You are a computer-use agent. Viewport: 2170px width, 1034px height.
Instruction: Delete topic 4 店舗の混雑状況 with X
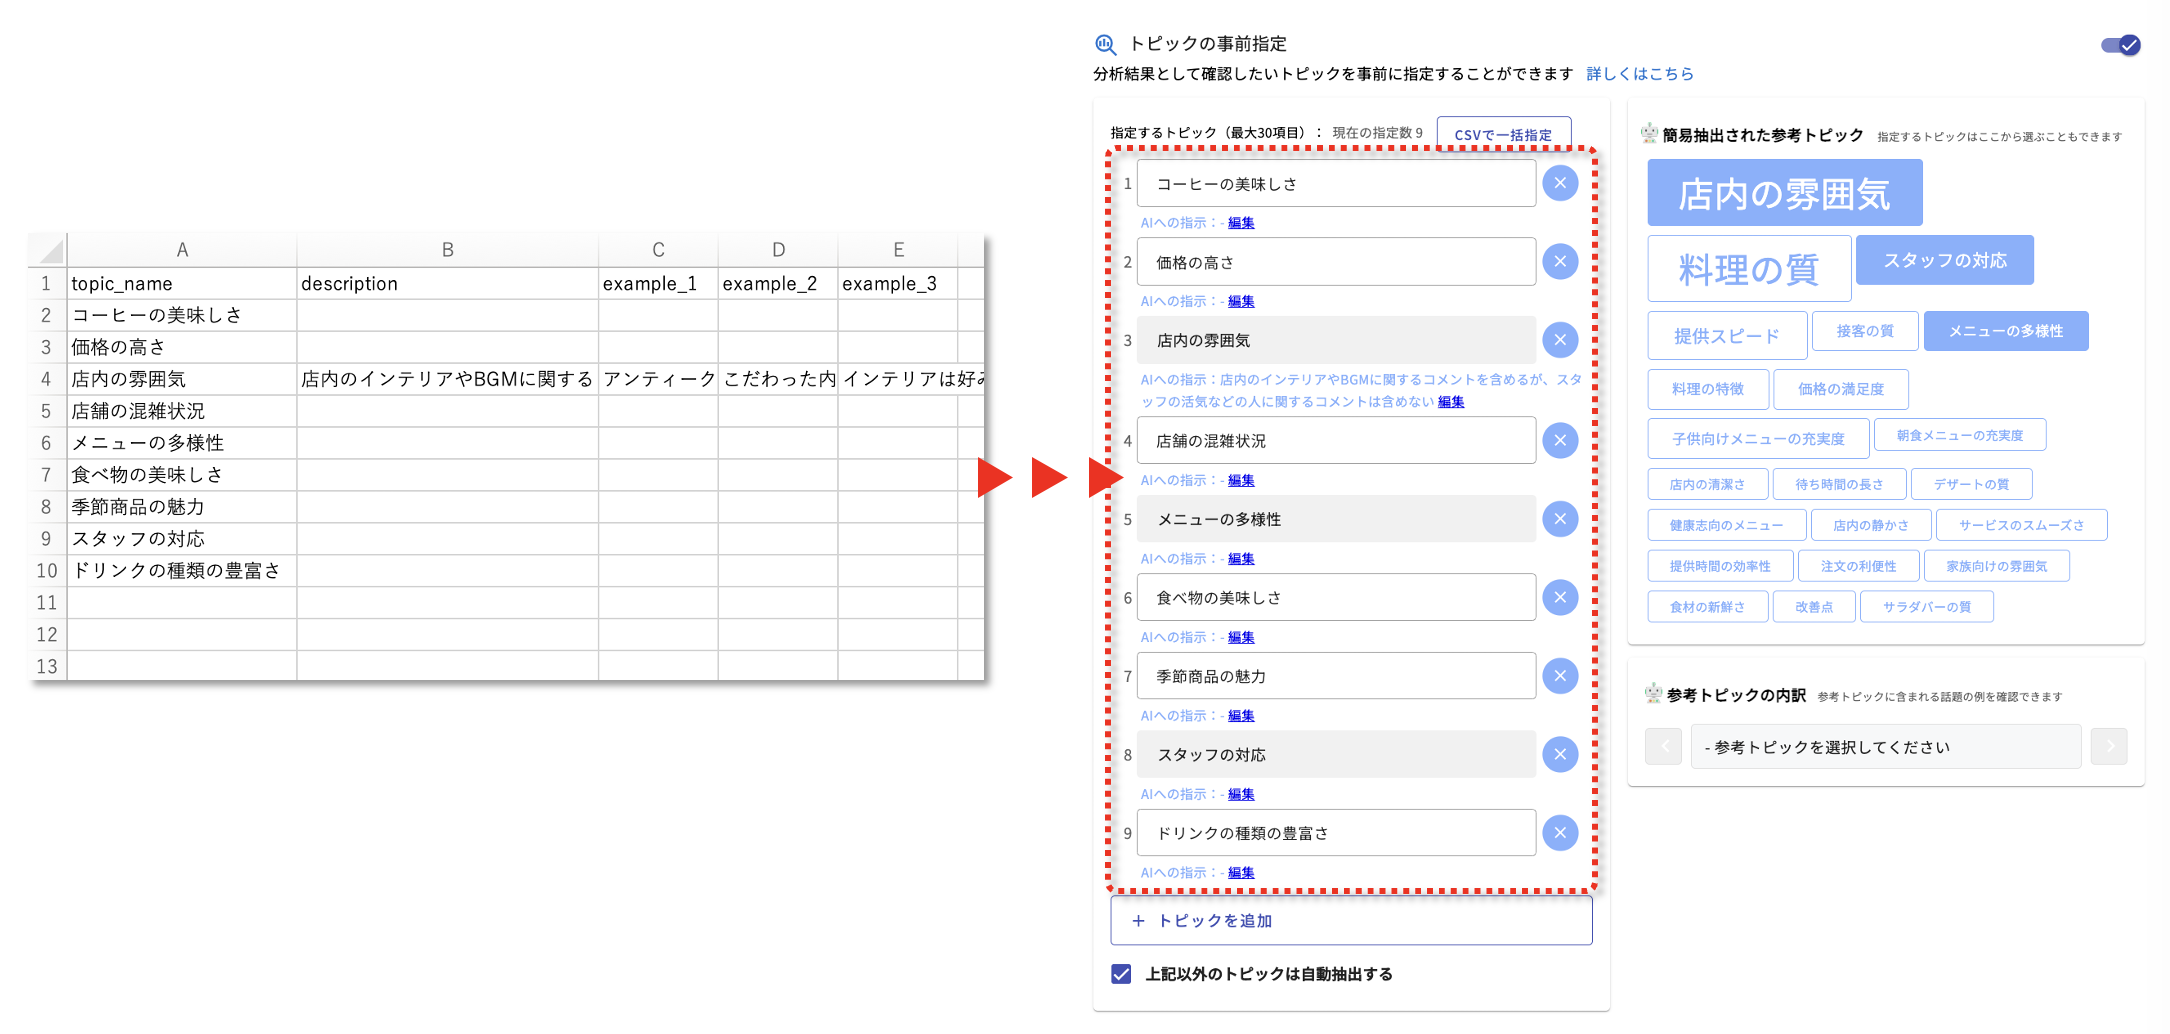click(x=1559, y=441)
